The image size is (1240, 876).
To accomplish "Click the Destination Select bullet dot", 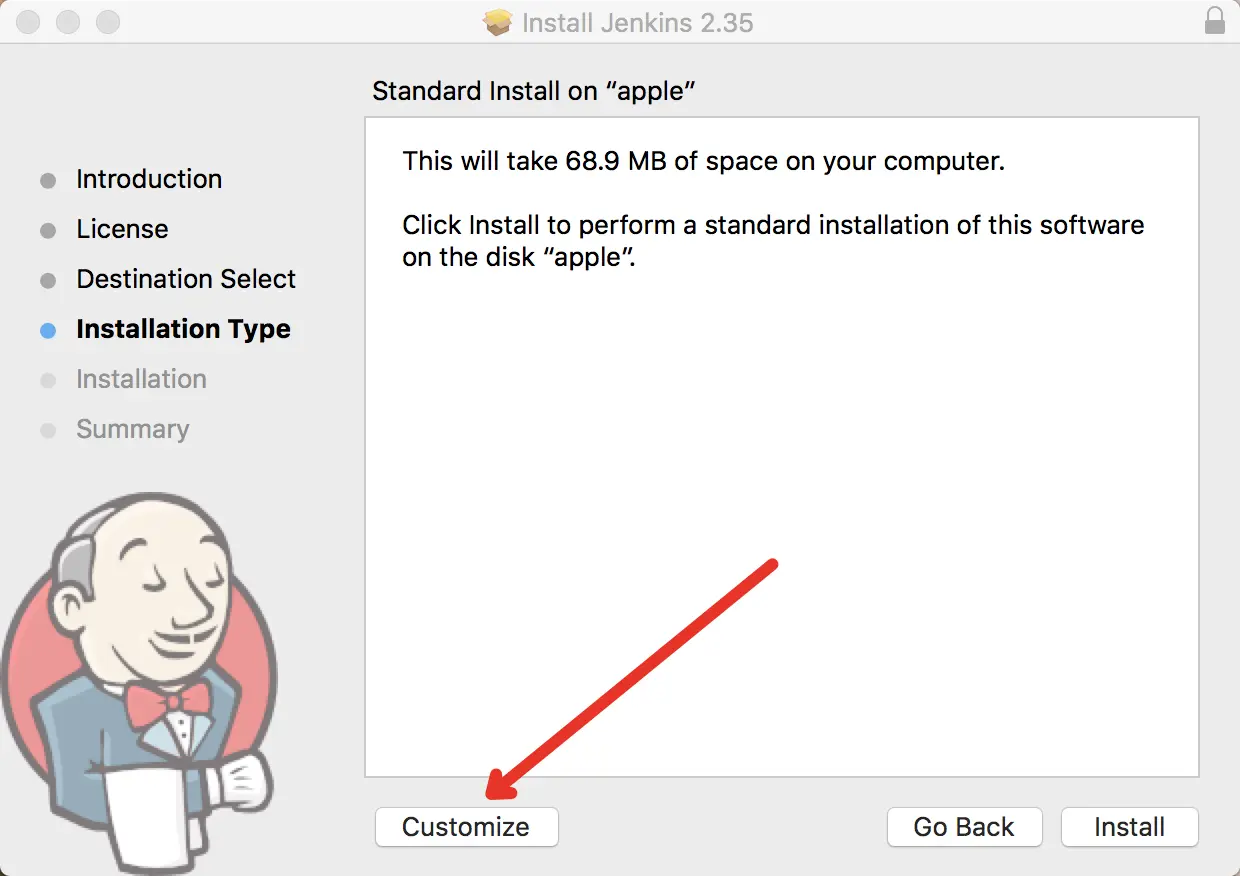I will coord(48,280).
